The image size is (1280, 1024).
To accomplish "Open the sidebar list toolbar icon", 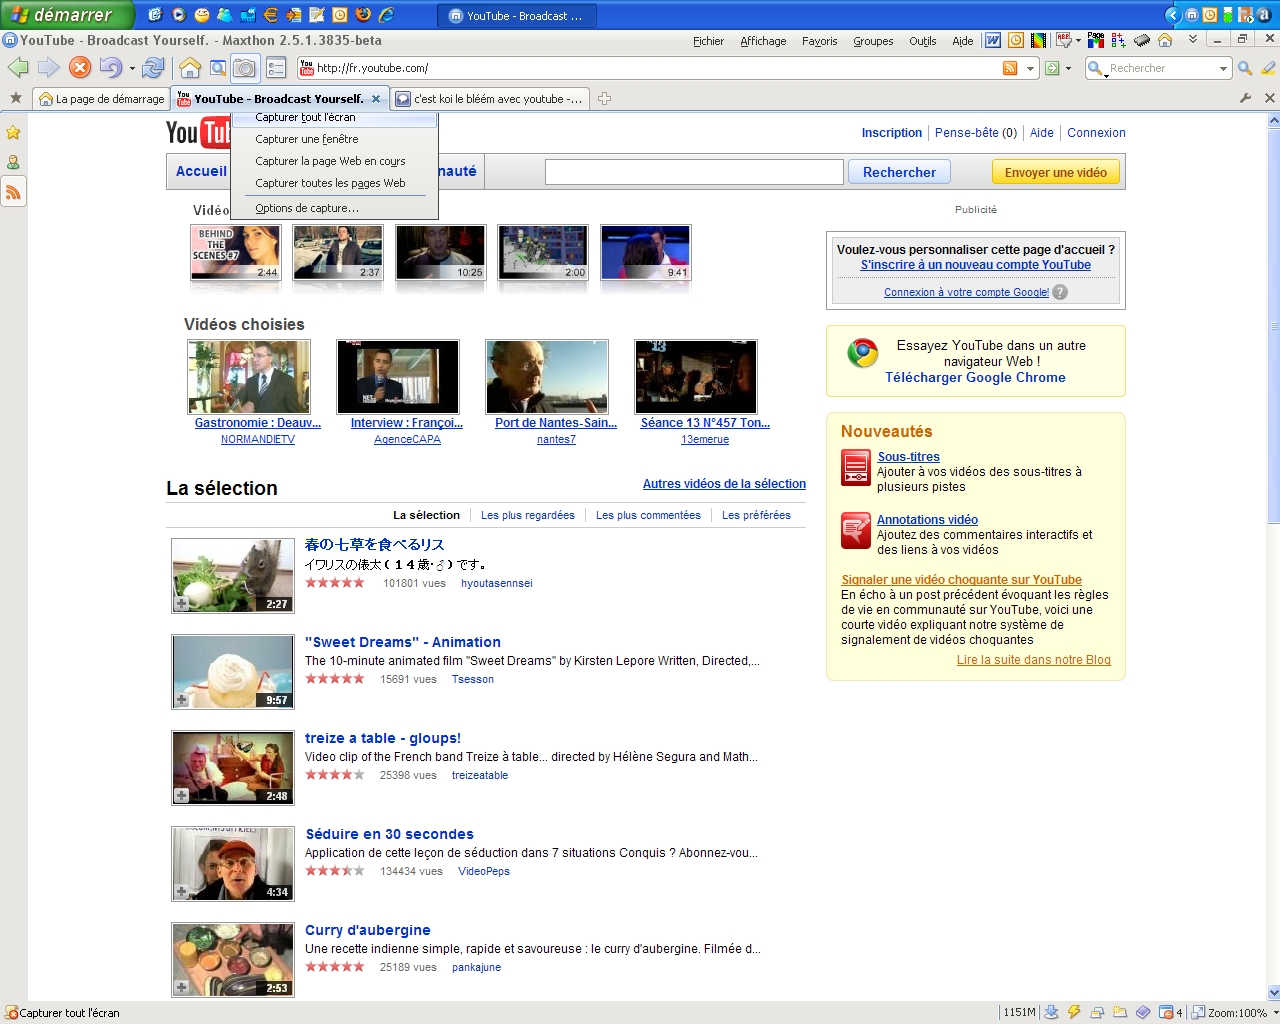I will (x=277, y=68).
